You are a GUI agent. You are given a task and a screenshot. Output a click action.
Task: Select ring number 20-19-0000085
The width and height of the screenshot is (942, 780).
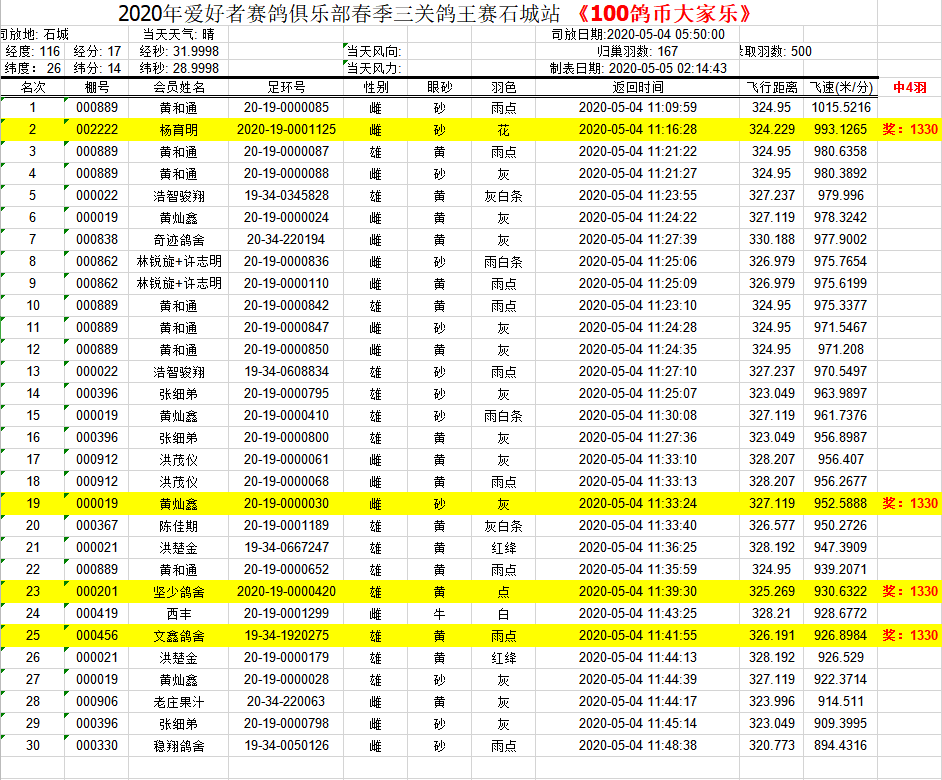point(286,108)
